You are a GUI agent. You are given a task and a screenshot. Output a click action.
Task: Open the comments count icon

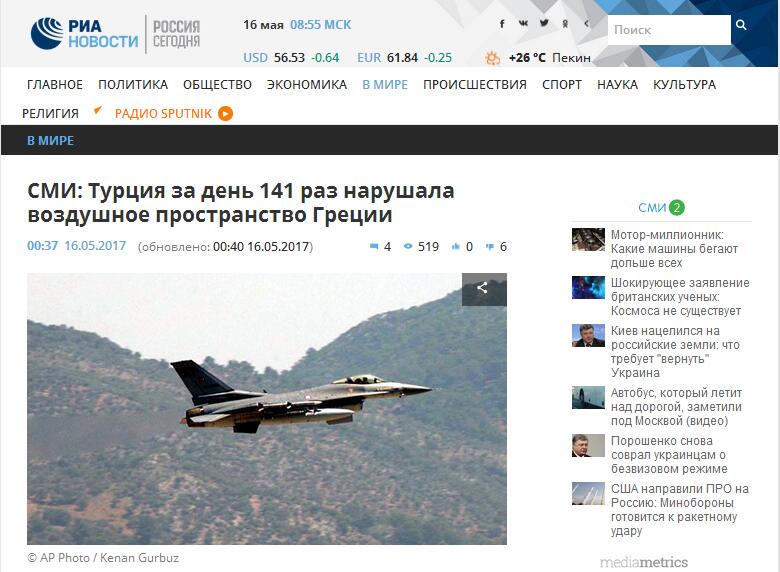pos(374,246)
